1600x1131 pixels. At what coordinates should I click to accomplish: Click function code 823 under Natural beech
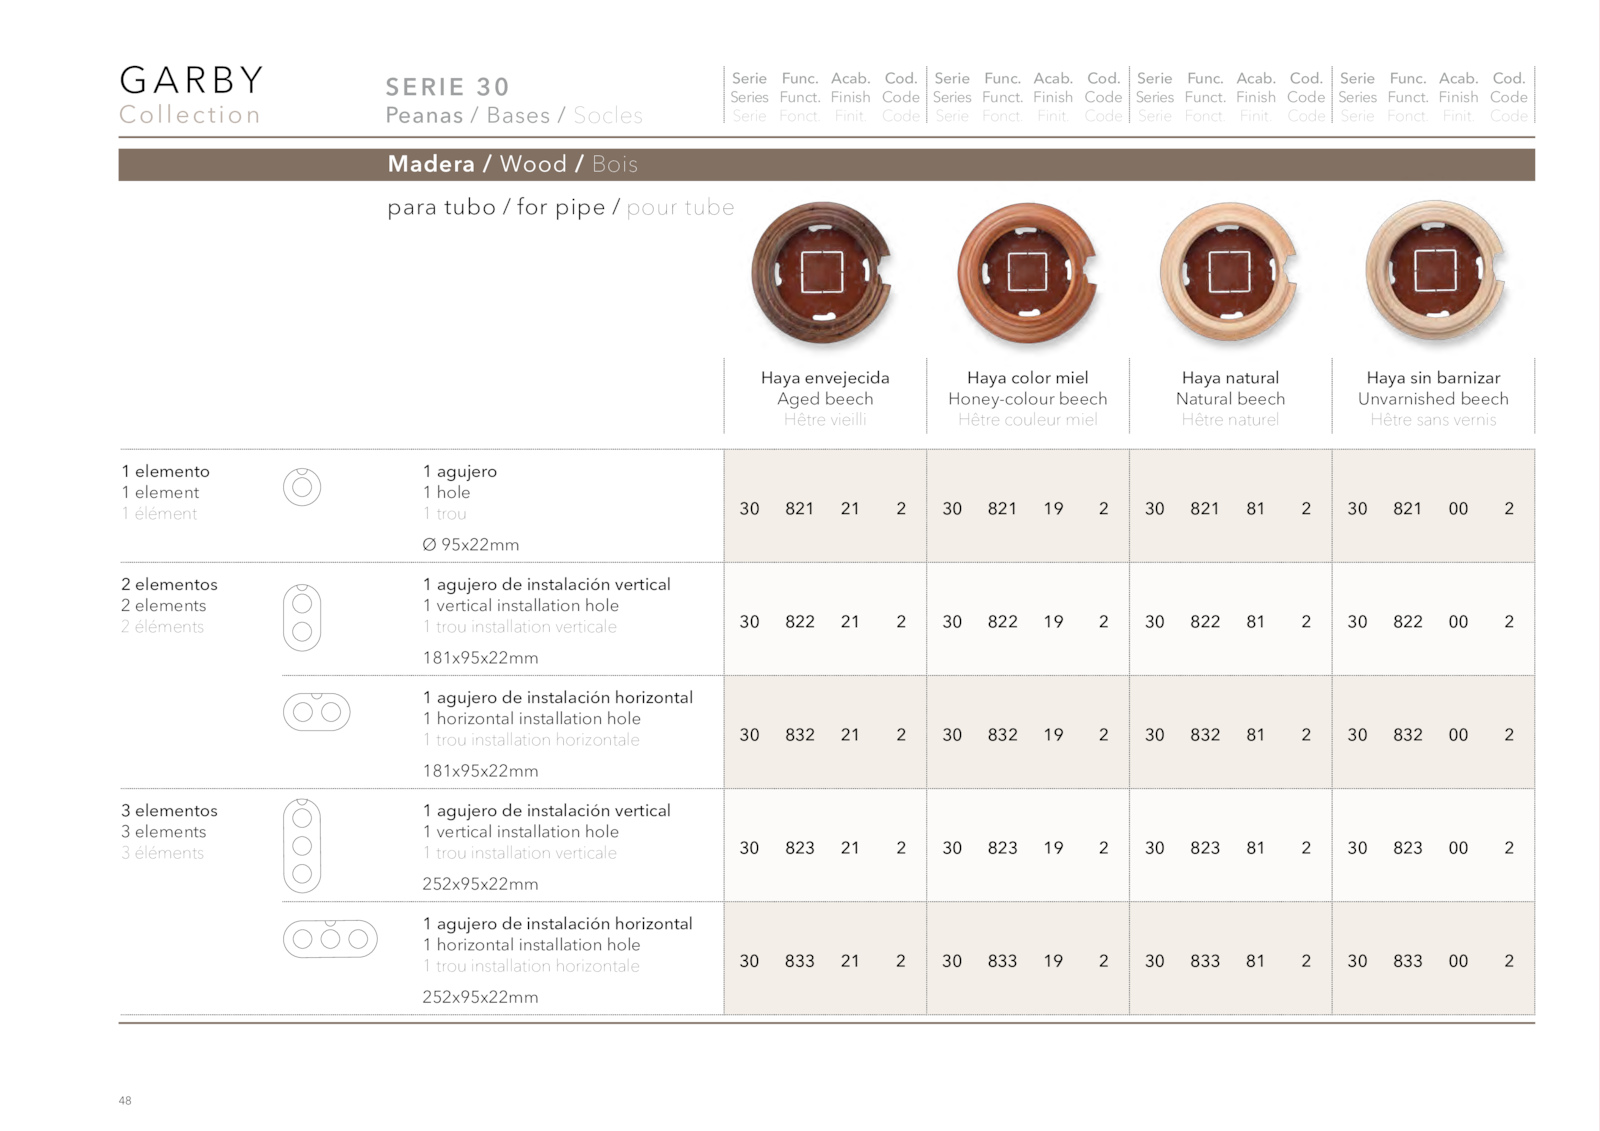(x=1204, y=847)
